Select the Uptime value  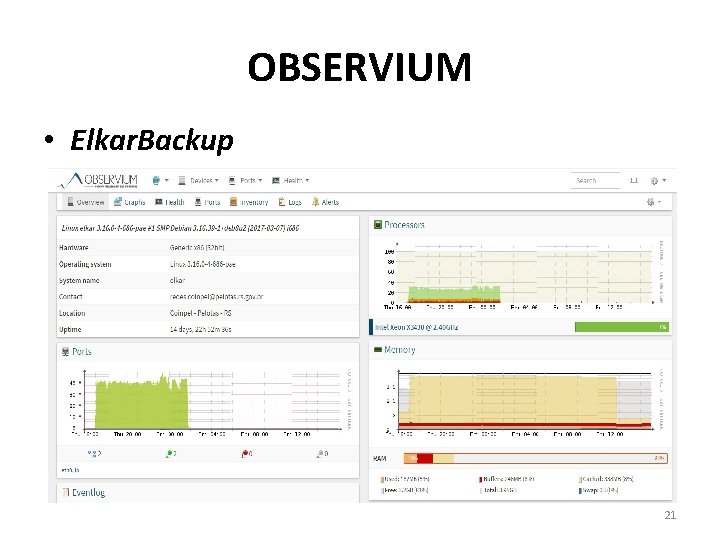[x=200, y=330]
